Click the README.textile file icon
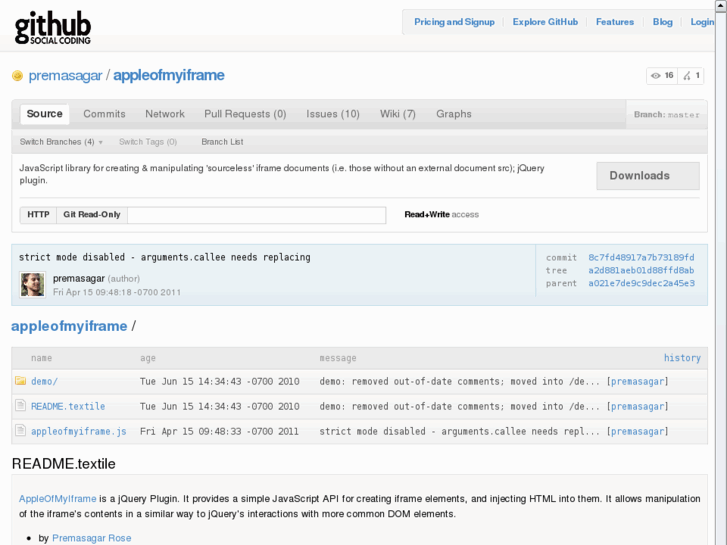Image resolution: width=727 pixels, height=545 pixels. 20,405
